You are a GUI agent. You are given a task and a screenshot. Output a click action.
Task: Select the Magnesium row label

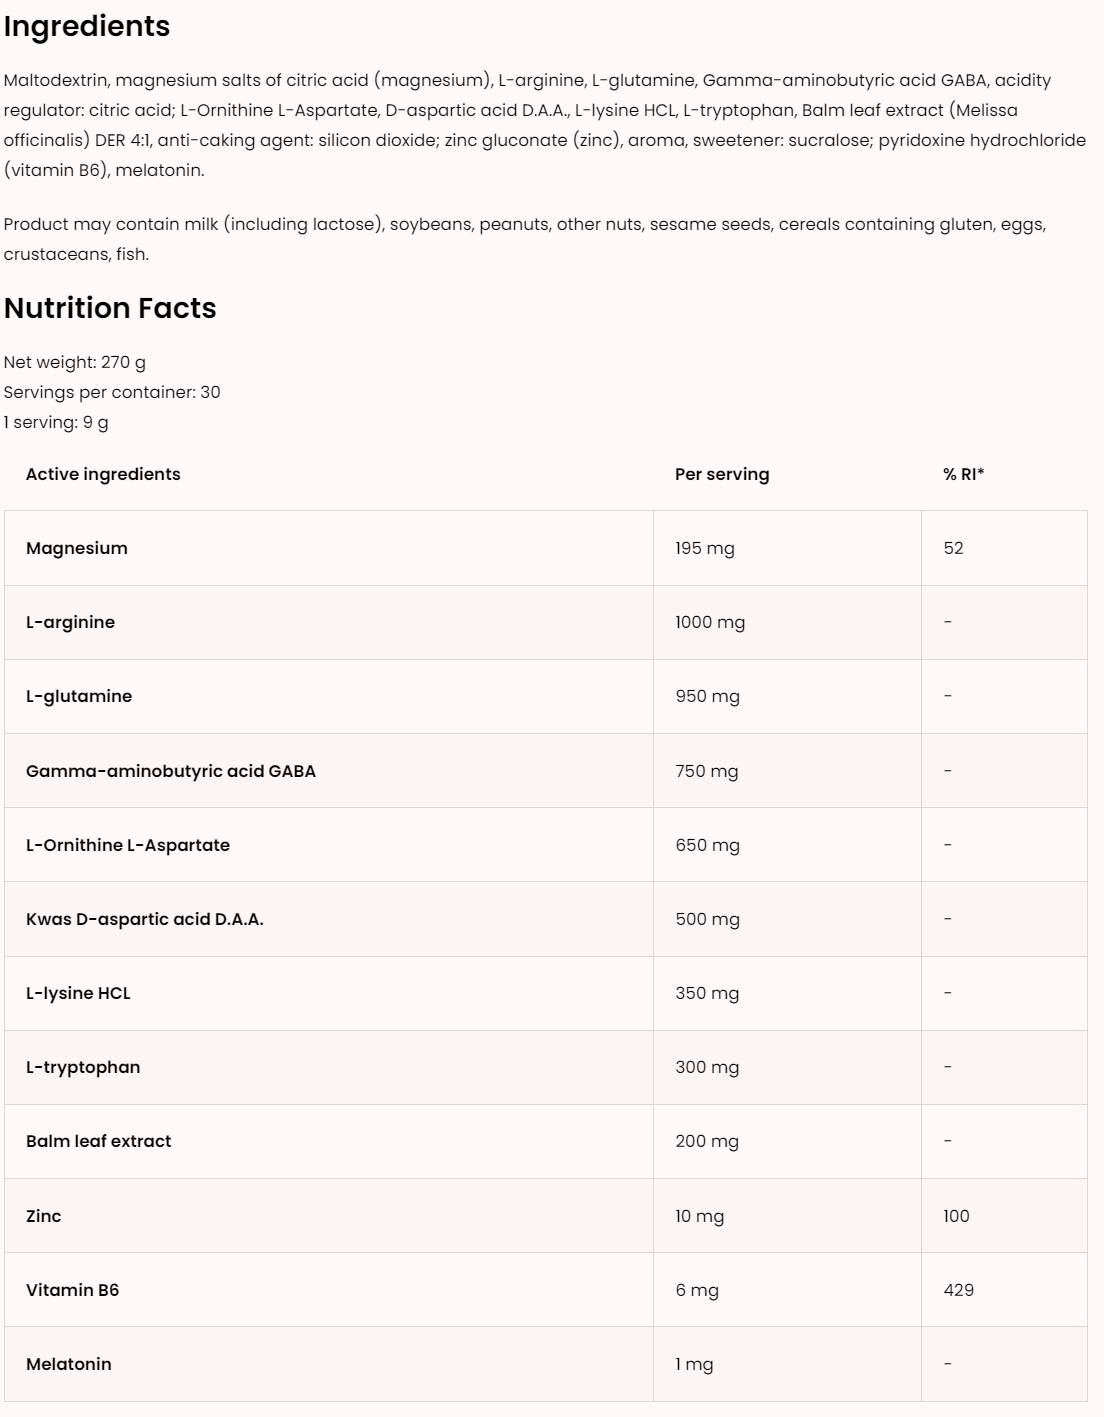pyautogui.click(x=77, y=548)
